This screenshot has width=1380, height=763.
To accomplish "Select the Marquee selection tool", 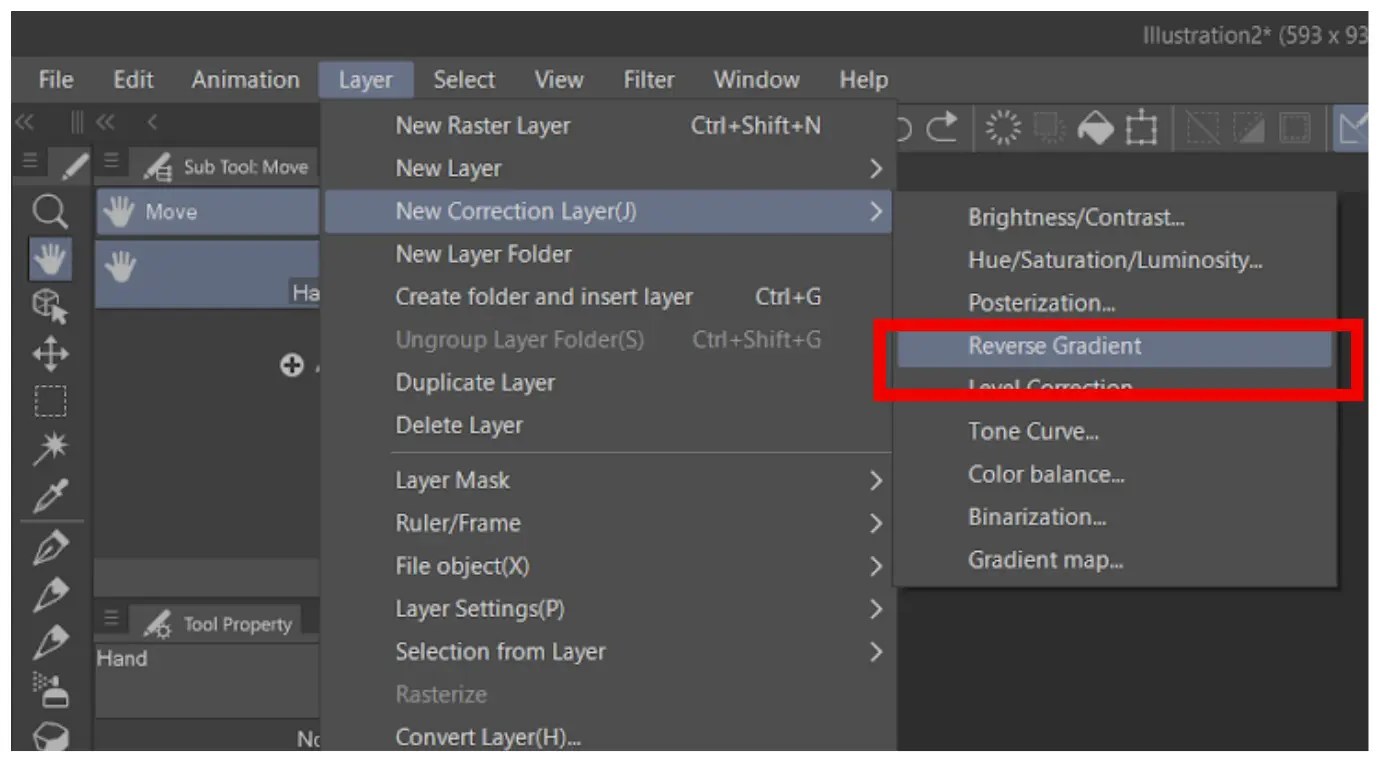I will (49, 399).
